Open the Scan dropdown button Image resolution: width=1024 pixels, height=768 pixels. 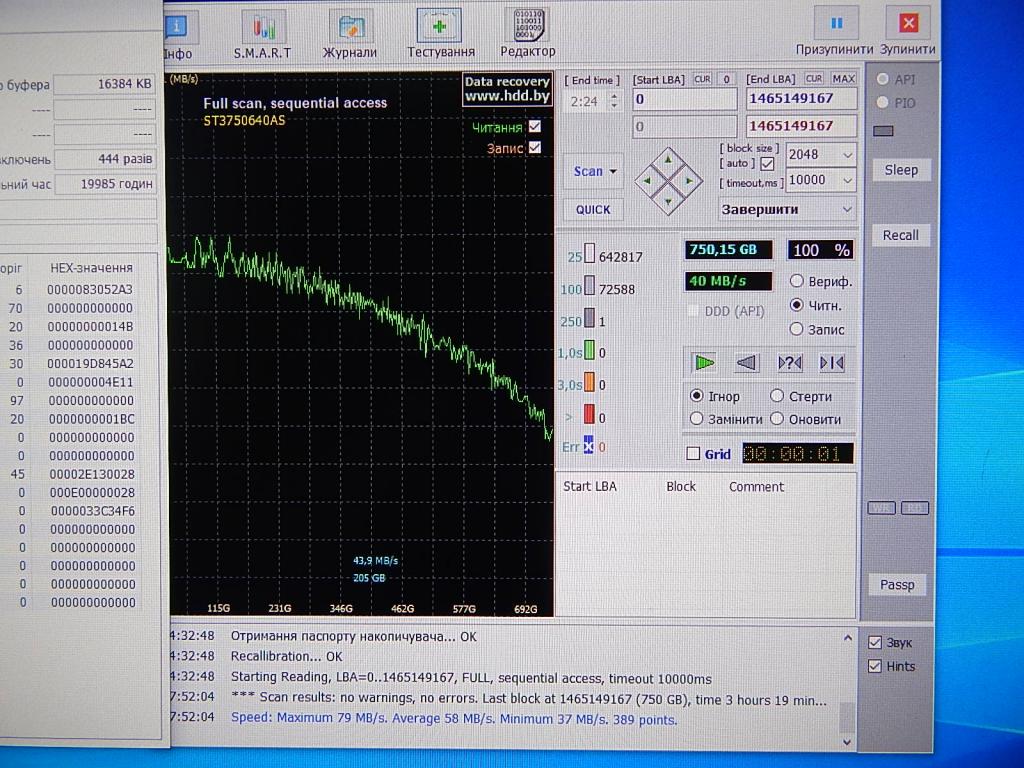coord(594,171)
